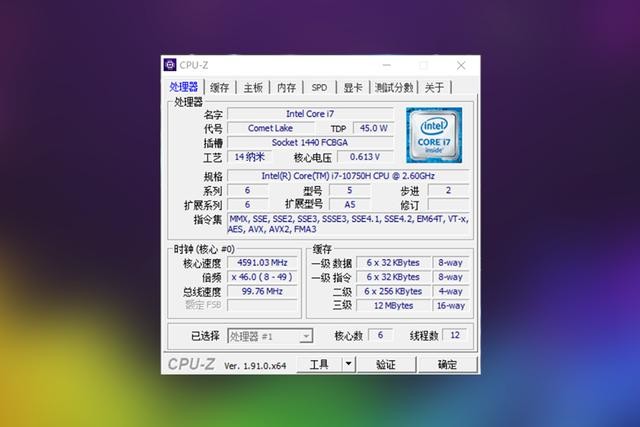Click the 扩展型号 value A5
The height and width of the screenshot is (427, 640).
click(350, 205)
